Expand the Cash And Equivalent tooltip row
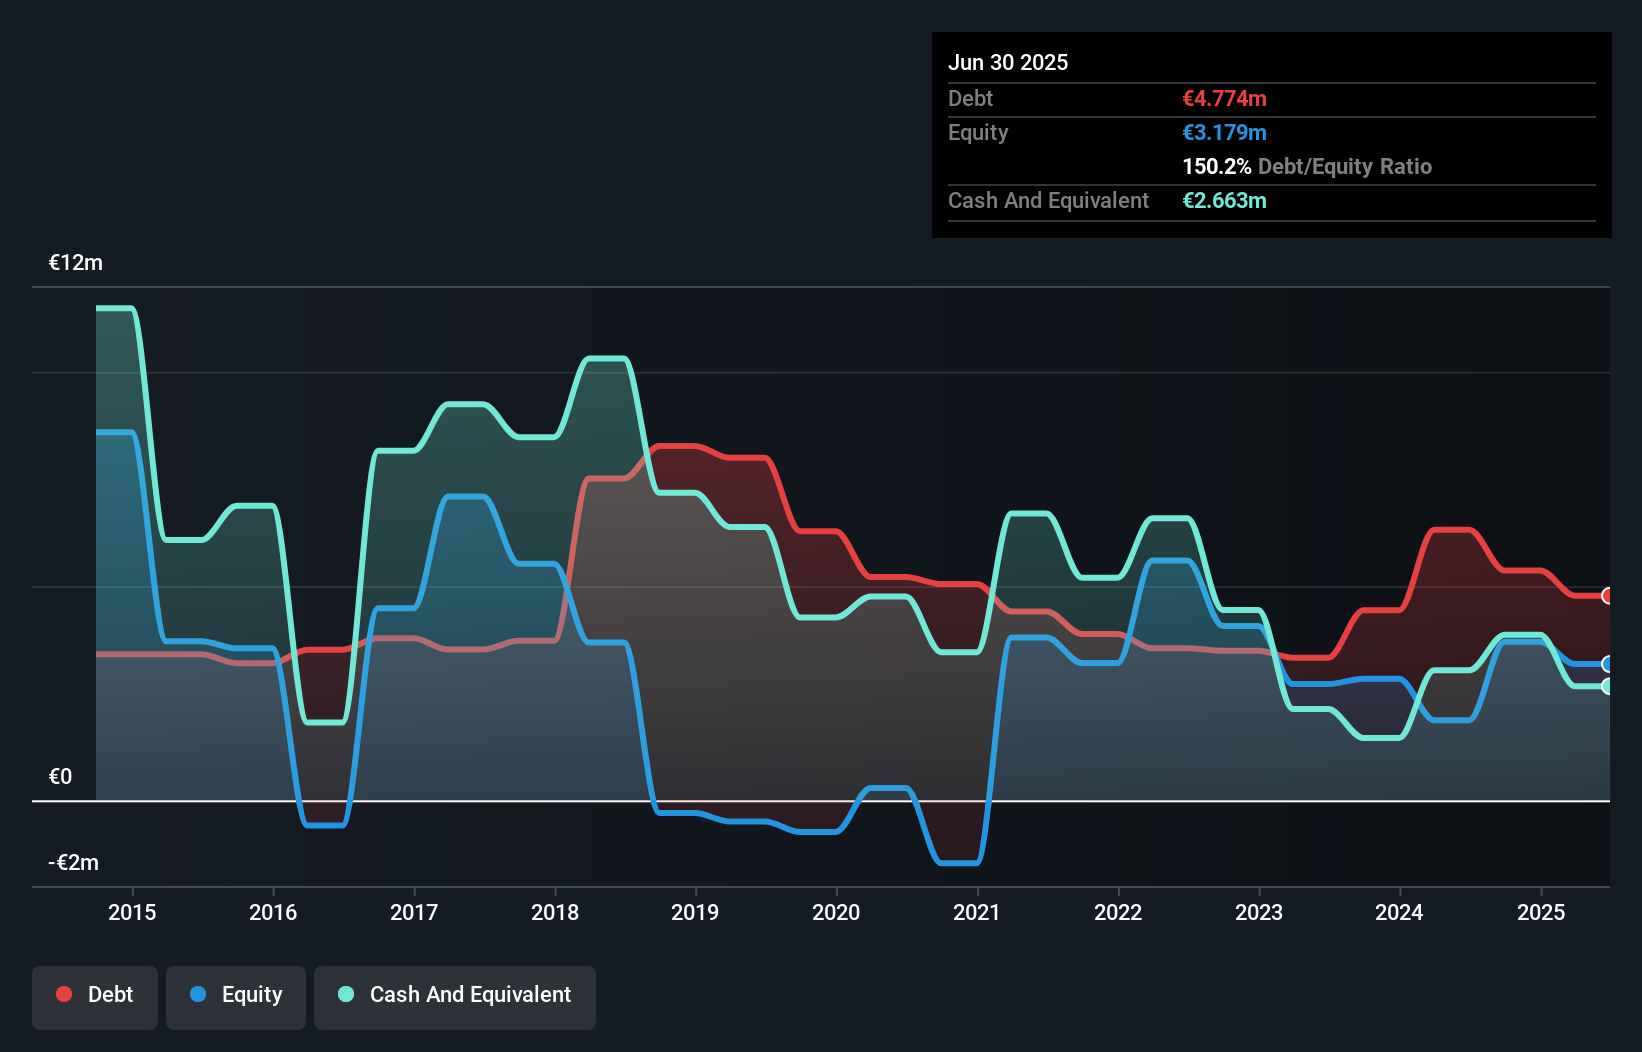This screenshot has width=1642, height=1052. 1048,200
